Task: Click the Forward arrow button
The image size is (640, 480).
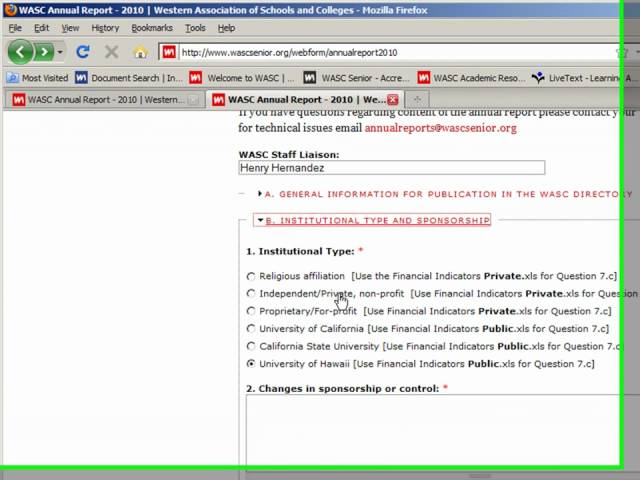Action: [44, 52]
